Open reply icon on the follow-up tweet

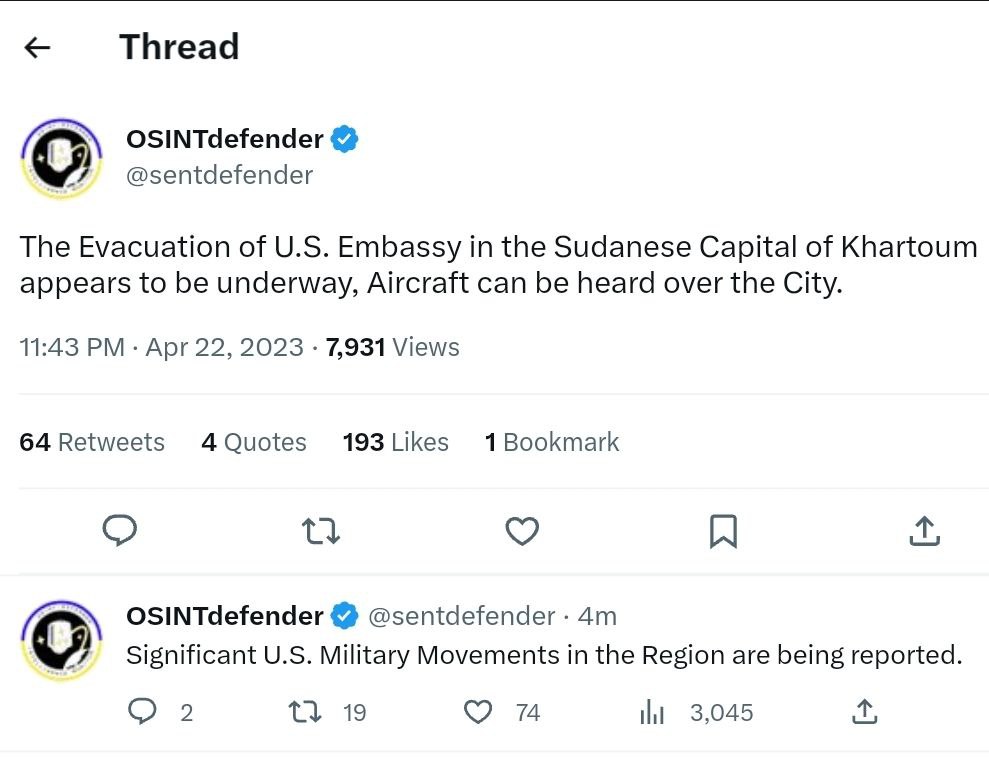142,712
